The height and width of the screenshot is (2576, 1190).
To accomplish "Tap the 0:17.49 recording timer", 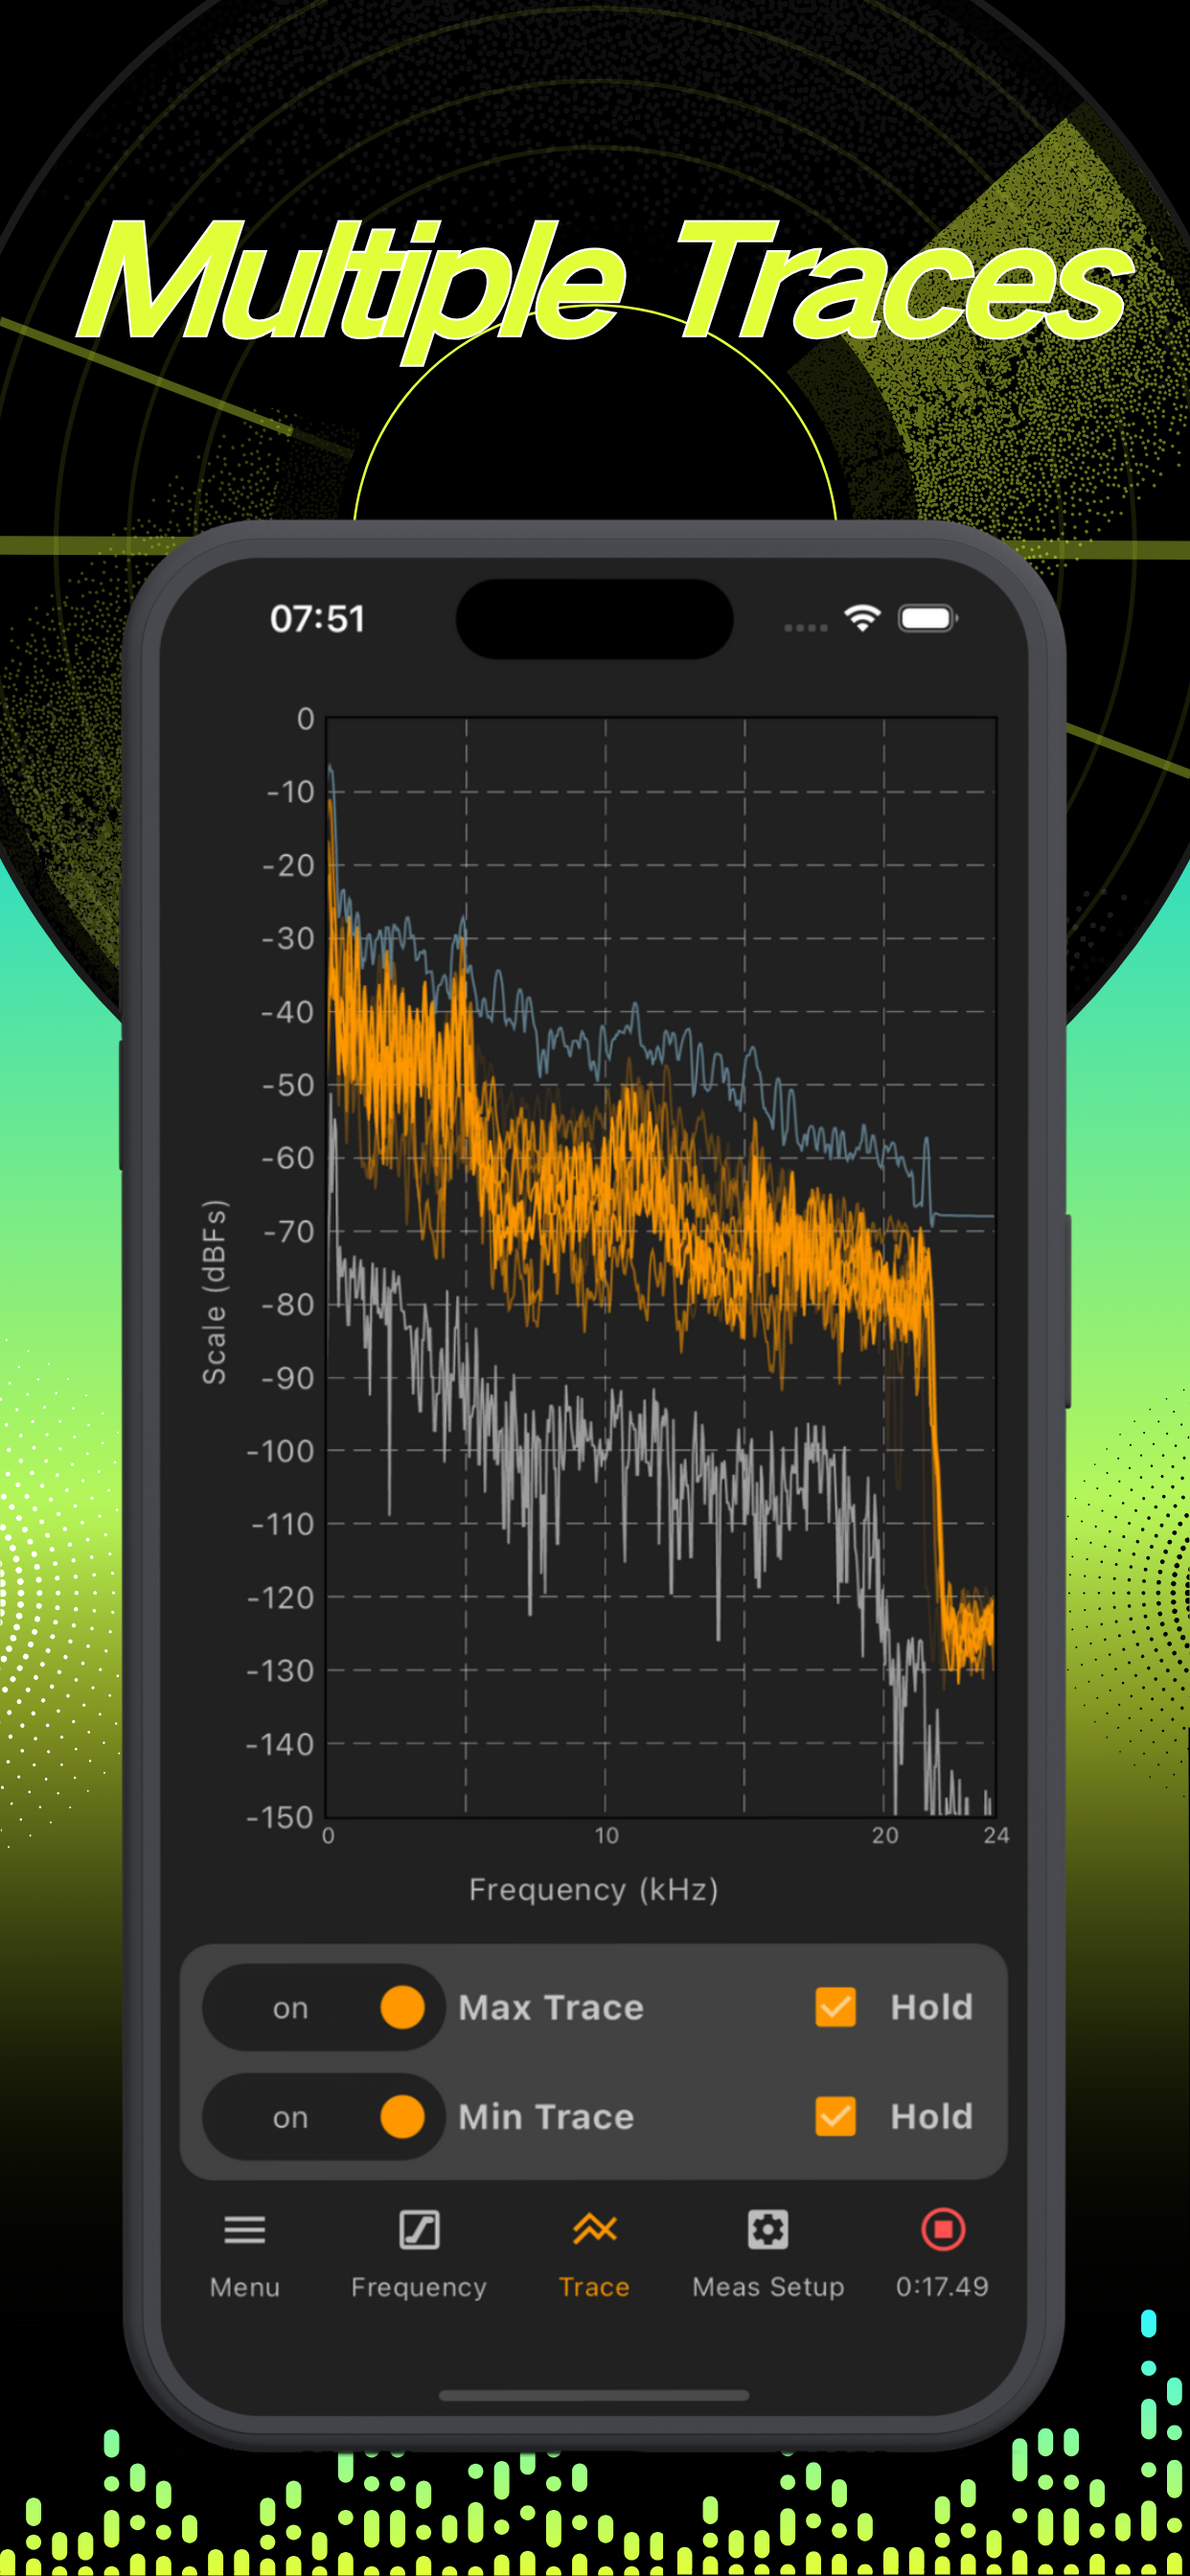I will point(942,2286).
